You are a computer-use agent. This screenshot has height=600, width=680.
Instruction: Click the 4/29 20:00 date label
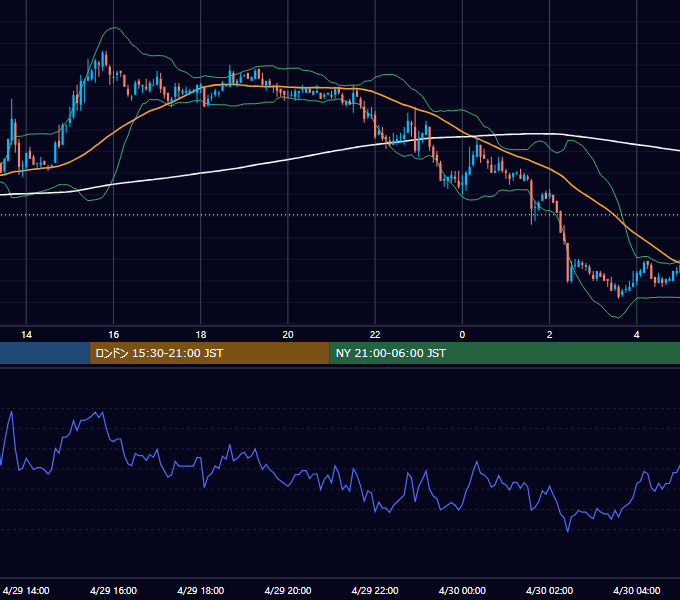(288, 590)
